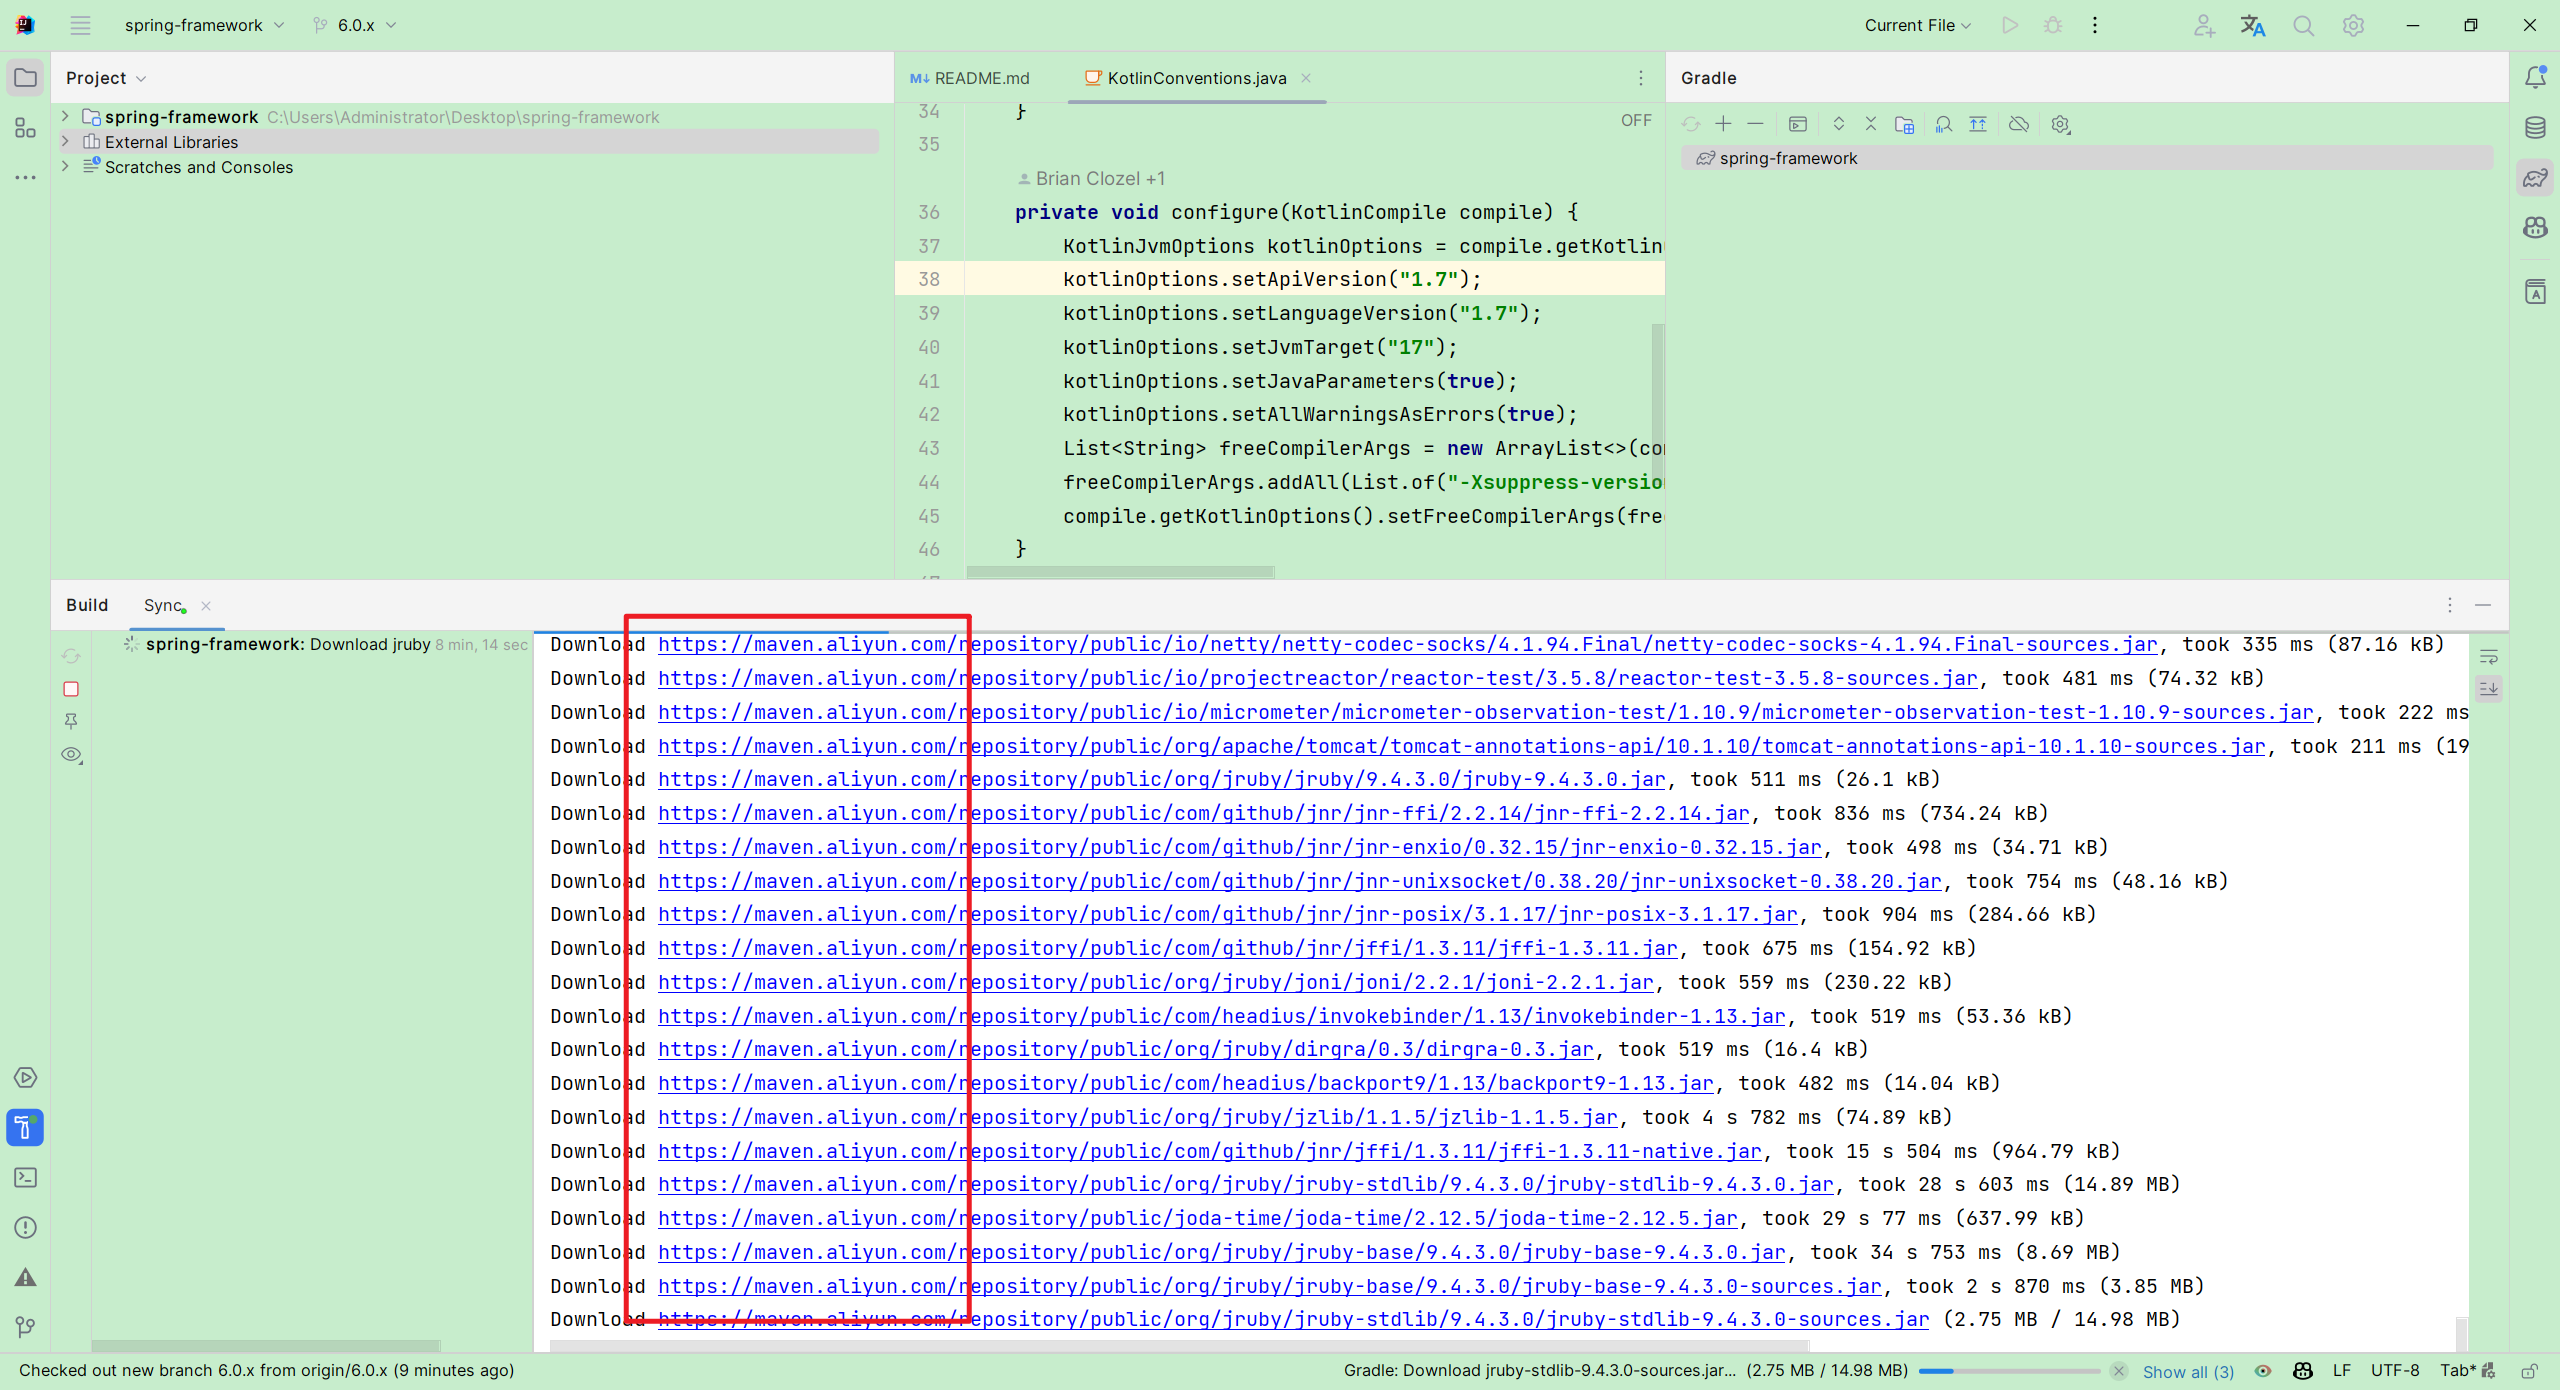
Task: Open the jzlib-1.1.5.jar download link
Action: tap(1137, 1117)
